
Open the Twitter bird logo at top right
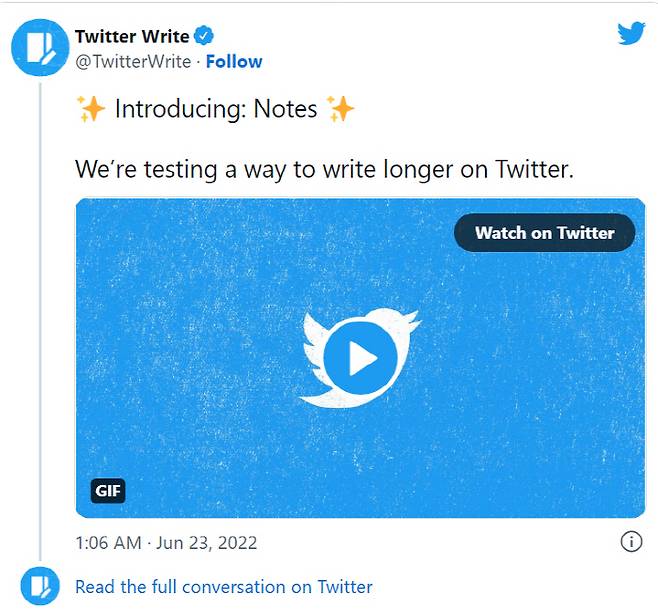coord(631,34)
